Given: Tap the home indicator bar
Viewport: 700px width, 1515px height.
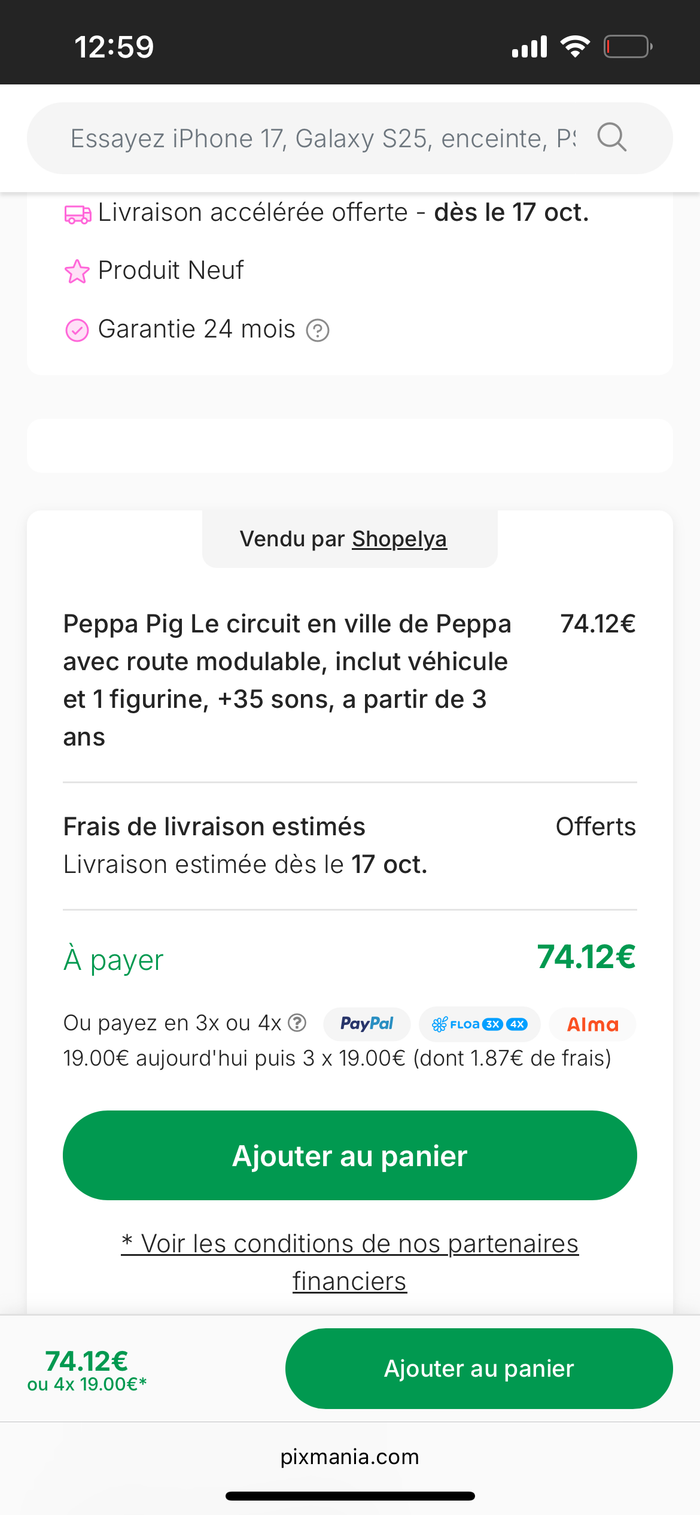Looking at the screenshot, I should point(350,1496).
